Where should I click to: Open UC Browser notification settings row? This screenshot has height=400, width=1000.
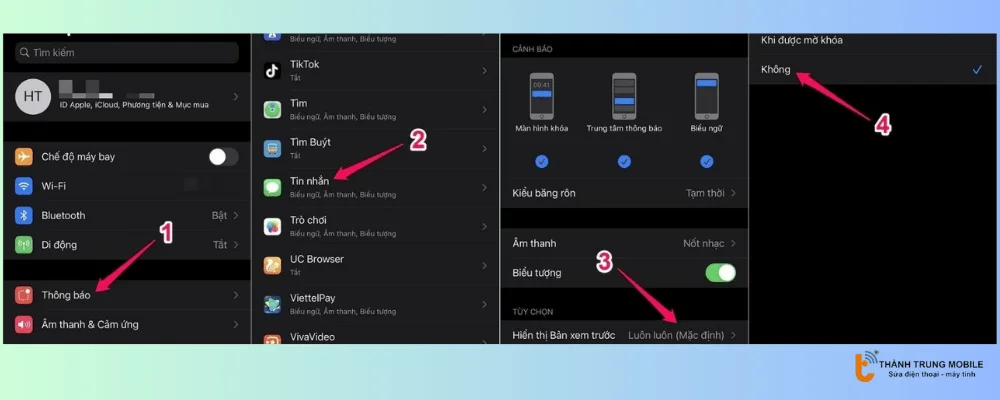pyautogui.click(x=375, y=265)
